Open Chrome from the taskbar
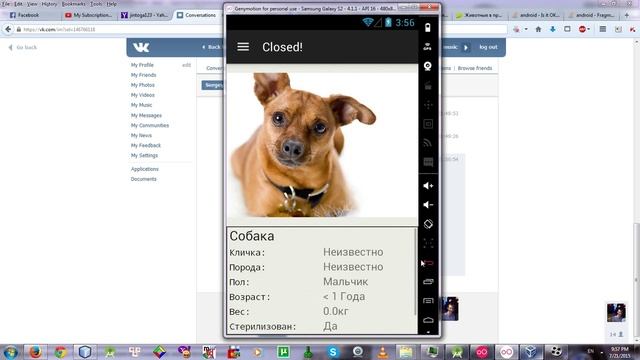 [60, 352]
